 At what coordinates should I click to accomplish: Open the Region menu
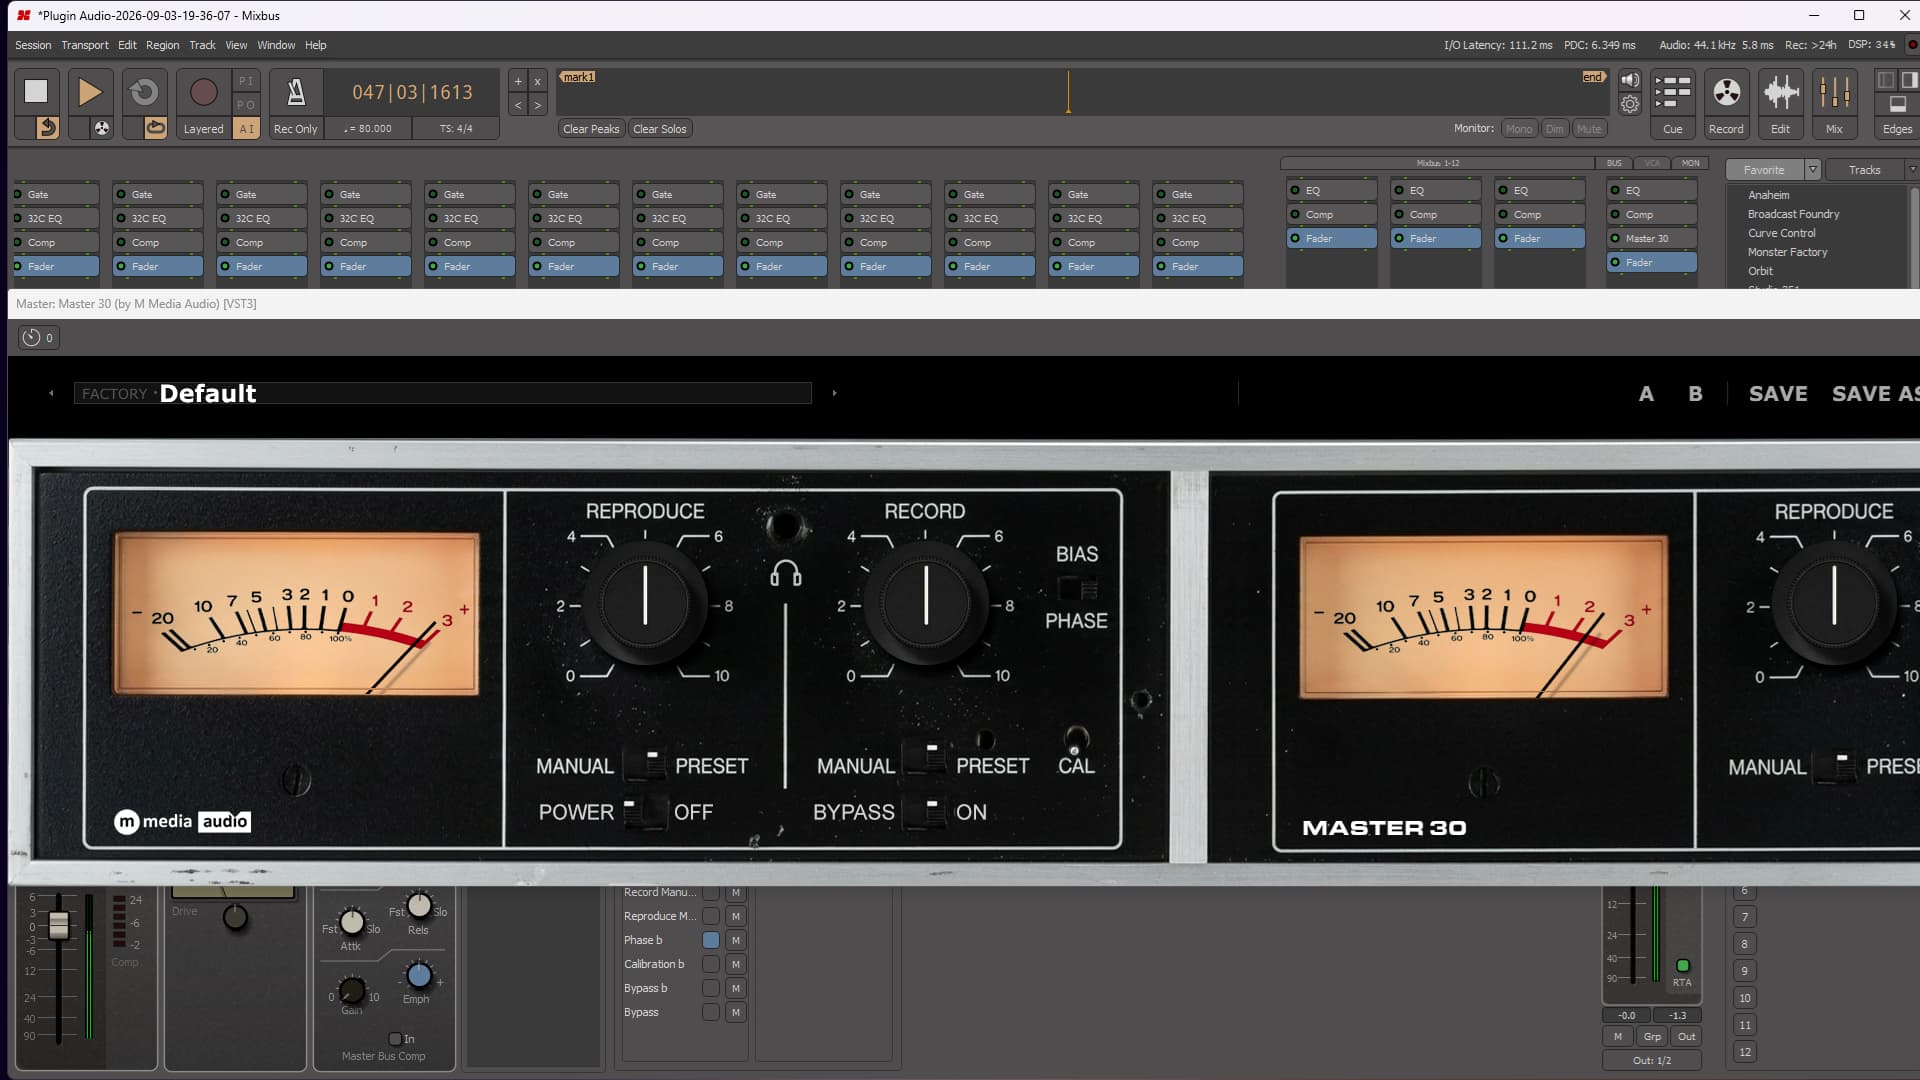click(162, 45)
